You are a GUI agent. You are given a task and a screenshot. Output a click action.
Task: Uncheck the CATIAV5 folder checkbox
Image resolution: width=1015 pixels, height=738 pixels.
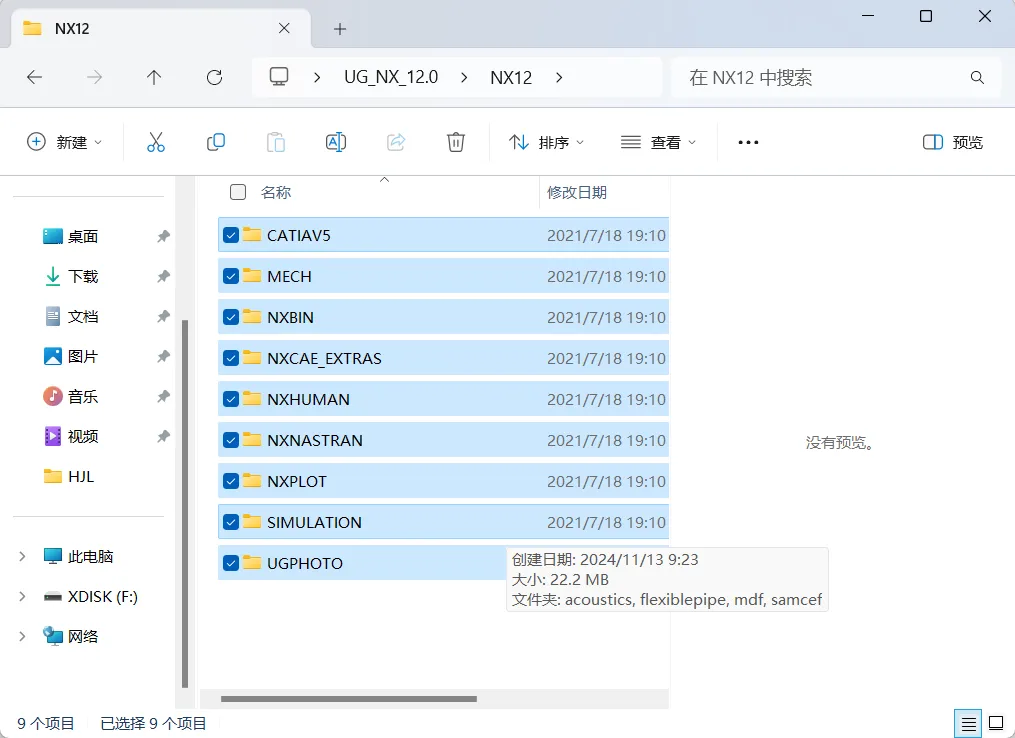point(230,235)
